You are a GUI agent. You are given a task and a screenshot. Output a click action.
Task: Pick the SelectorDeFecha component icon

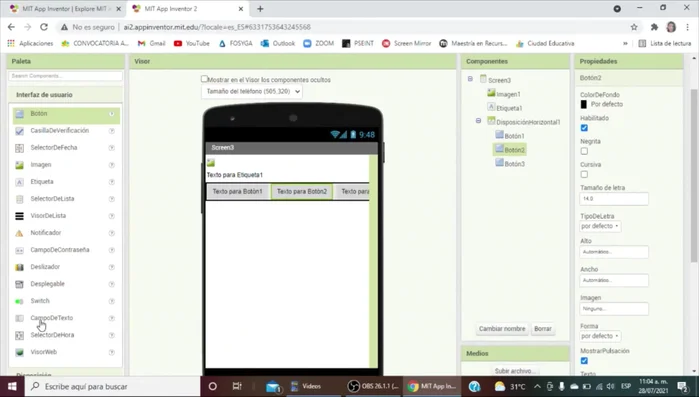pos(20,148)
